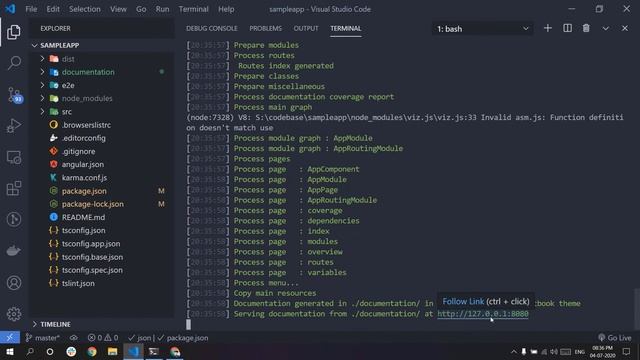
Task: Open the package.json file
Action: [84, 191]
